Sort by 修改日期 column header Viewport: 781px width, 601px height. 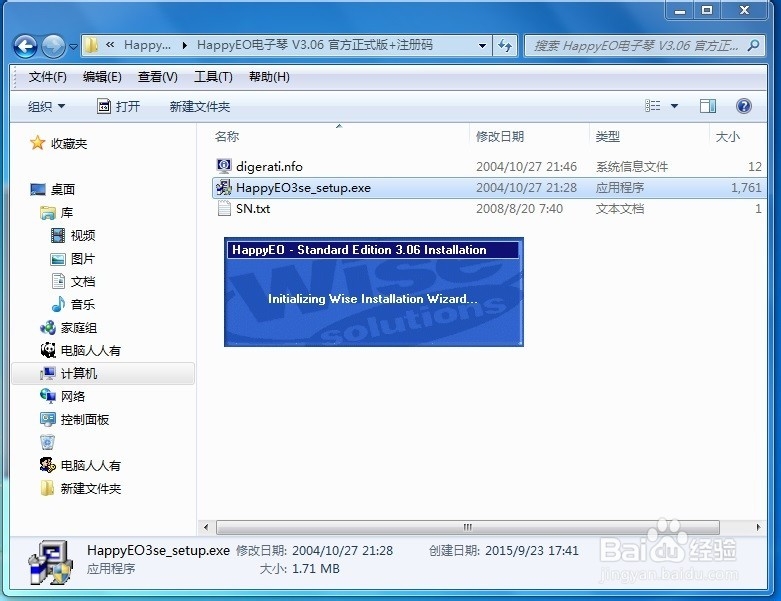coord(500,136)
